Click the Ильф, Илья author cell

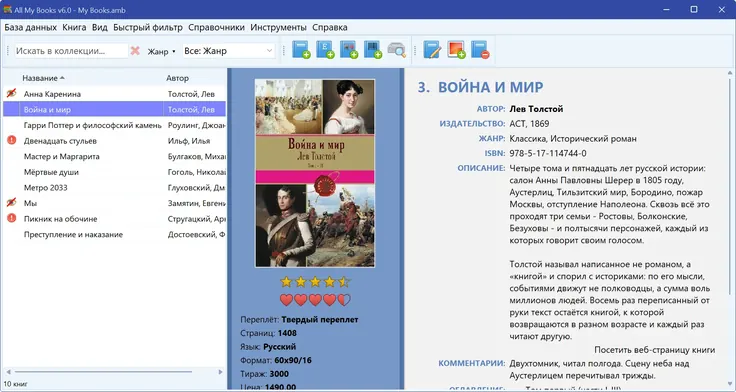tap(189, 140)
